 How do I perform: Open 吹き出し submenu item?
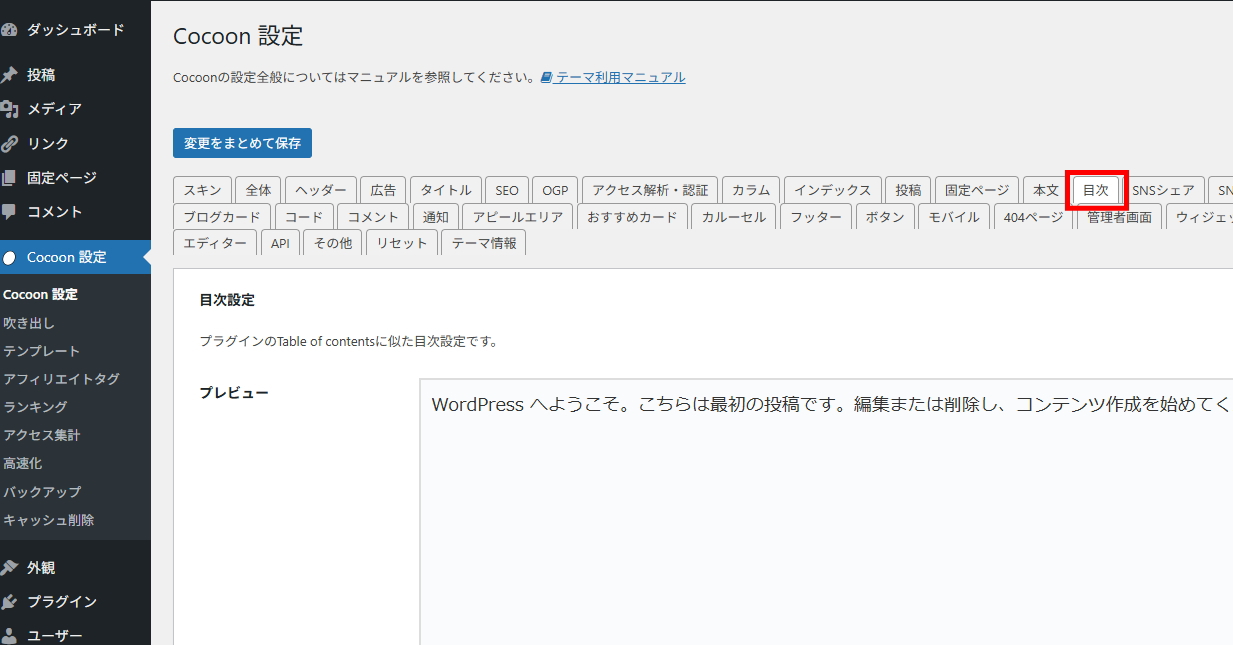[29, 323]
